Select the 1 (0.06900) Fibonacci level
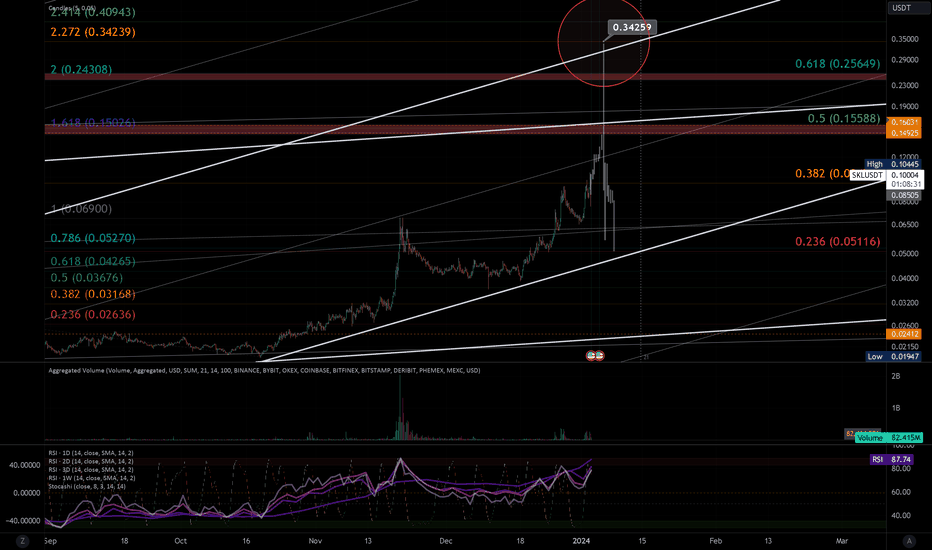This screenshot has width=932, height=550. click(x=81, y=209)
